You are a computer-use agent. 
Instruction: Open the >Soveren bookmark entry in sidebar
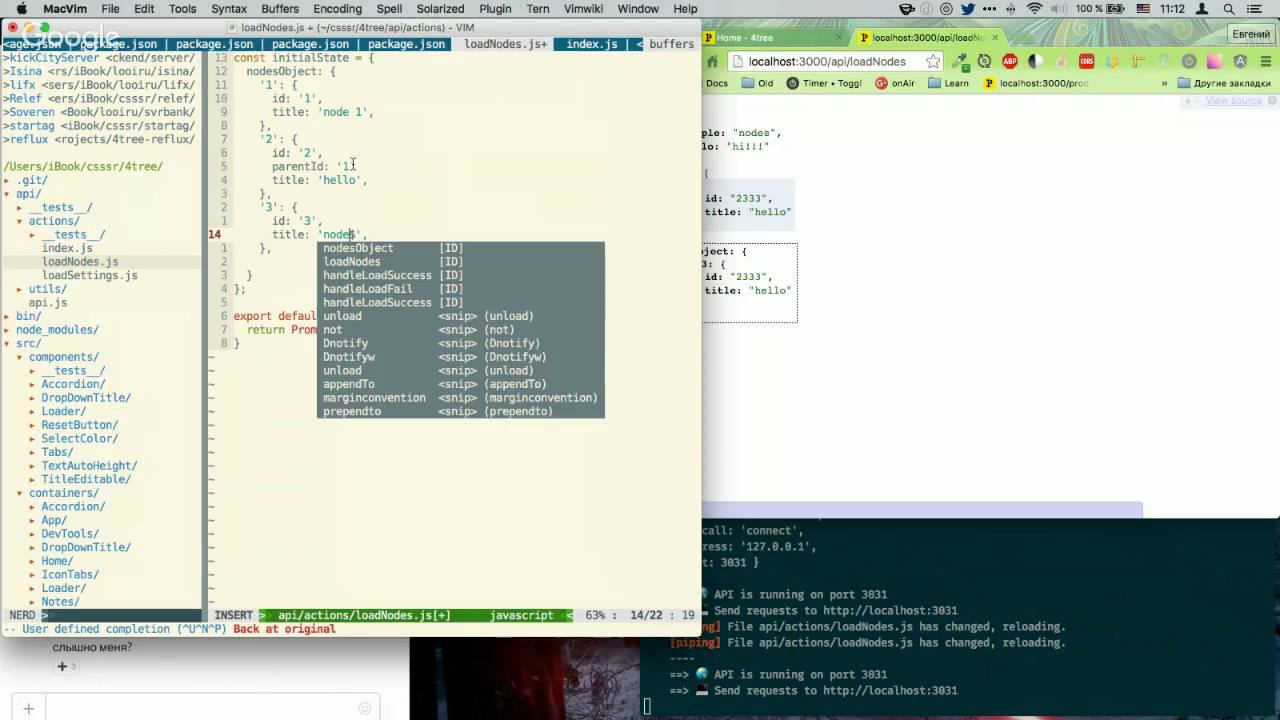99,112
